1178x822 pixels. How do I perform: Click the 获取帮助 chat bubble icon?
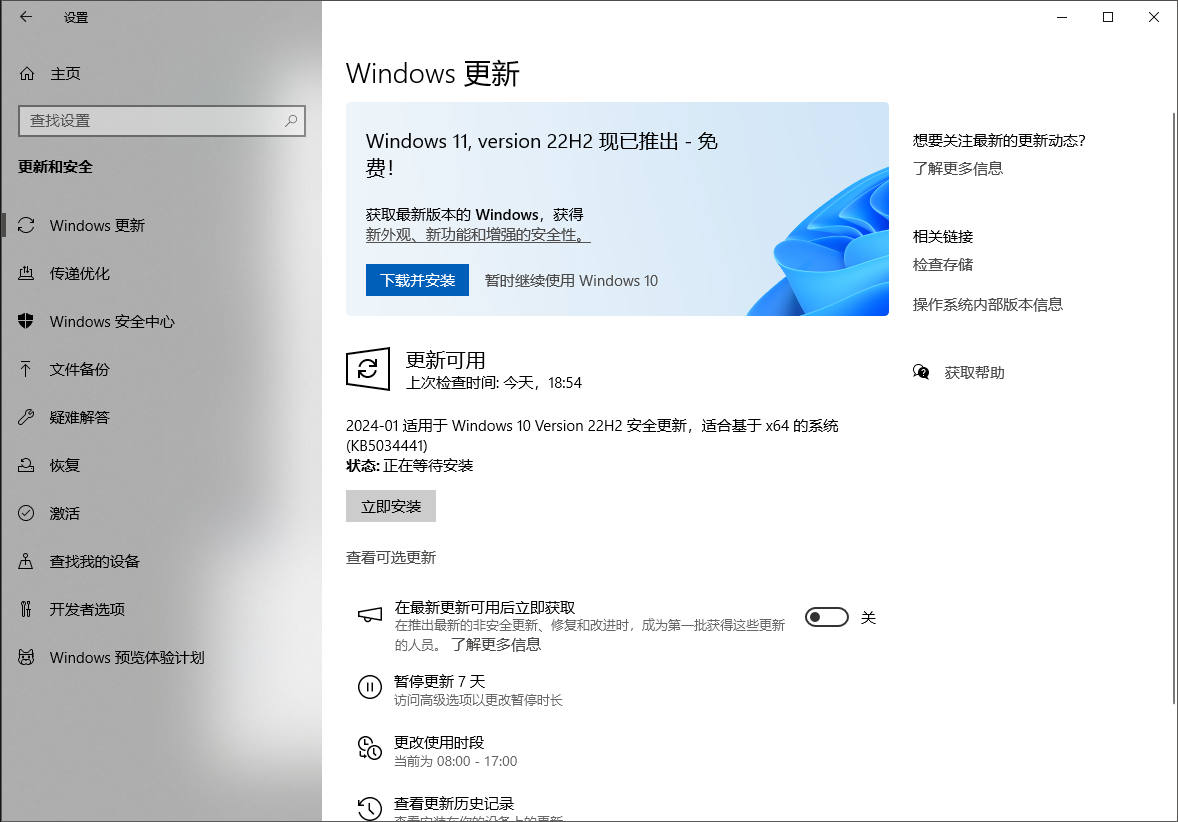click(x=921, y=373)
